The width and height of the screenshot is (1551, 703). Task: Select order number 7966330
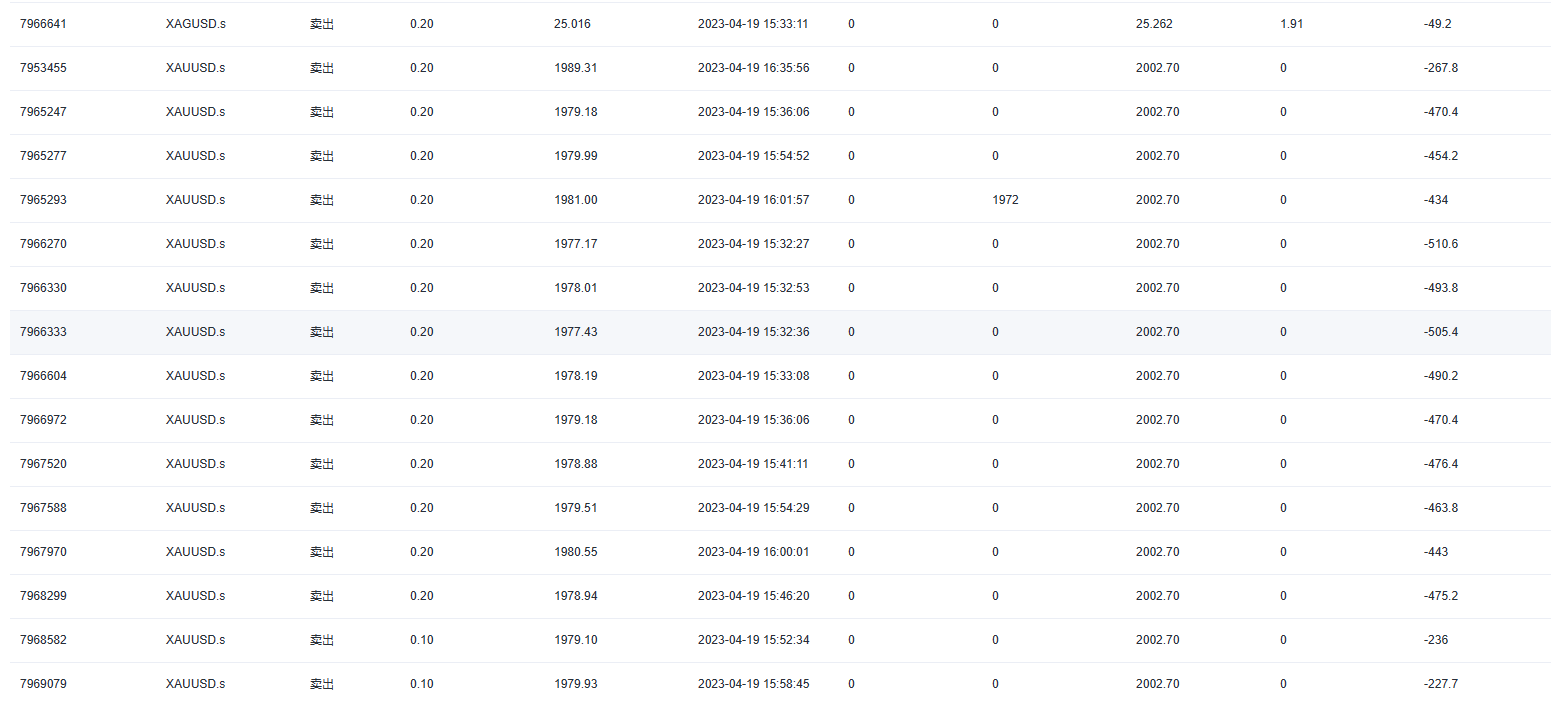(x=43, y=288)
